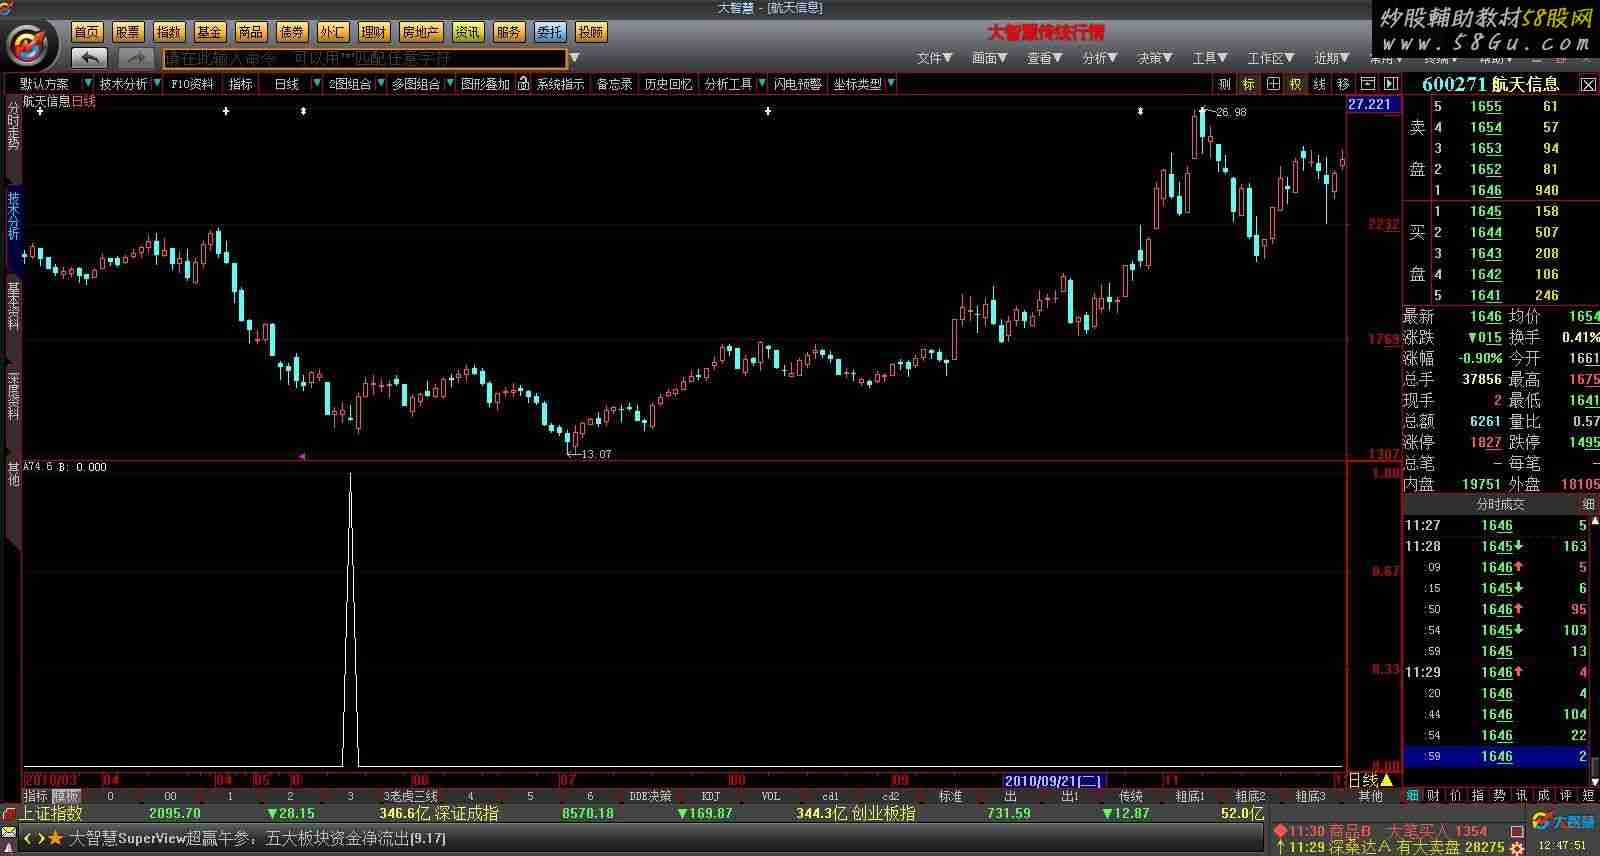Open the 决策 menu

click(1154, 58)
